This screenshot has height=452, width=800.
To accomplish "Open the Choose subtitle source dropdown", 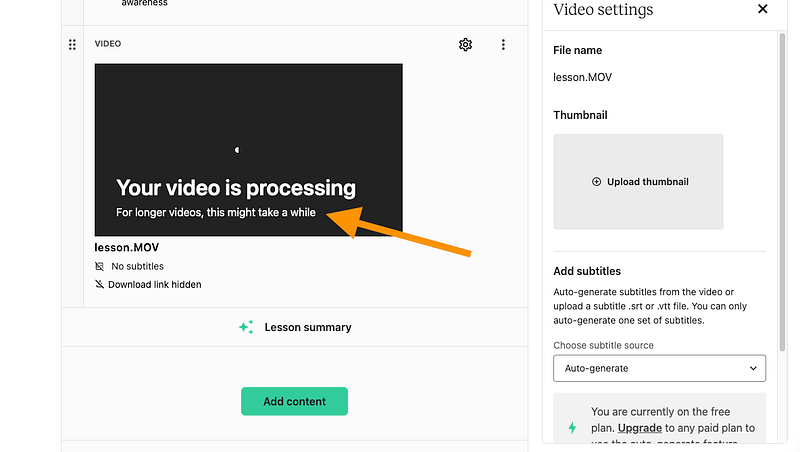I will coord(659,368).
